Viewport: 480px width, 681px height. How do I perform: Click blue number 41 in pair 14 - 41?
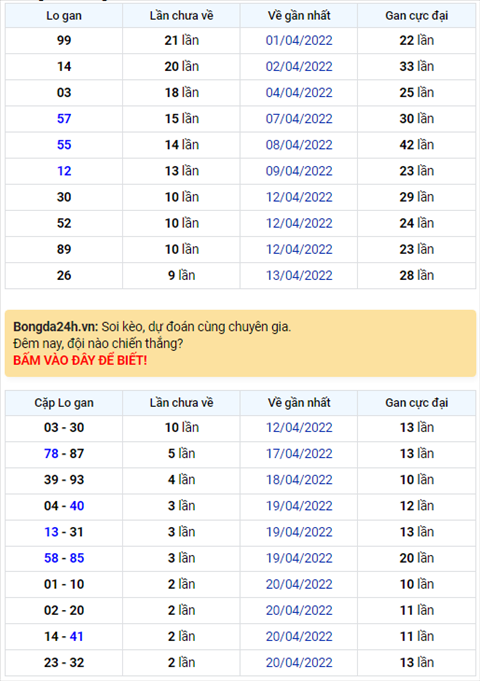76,636
